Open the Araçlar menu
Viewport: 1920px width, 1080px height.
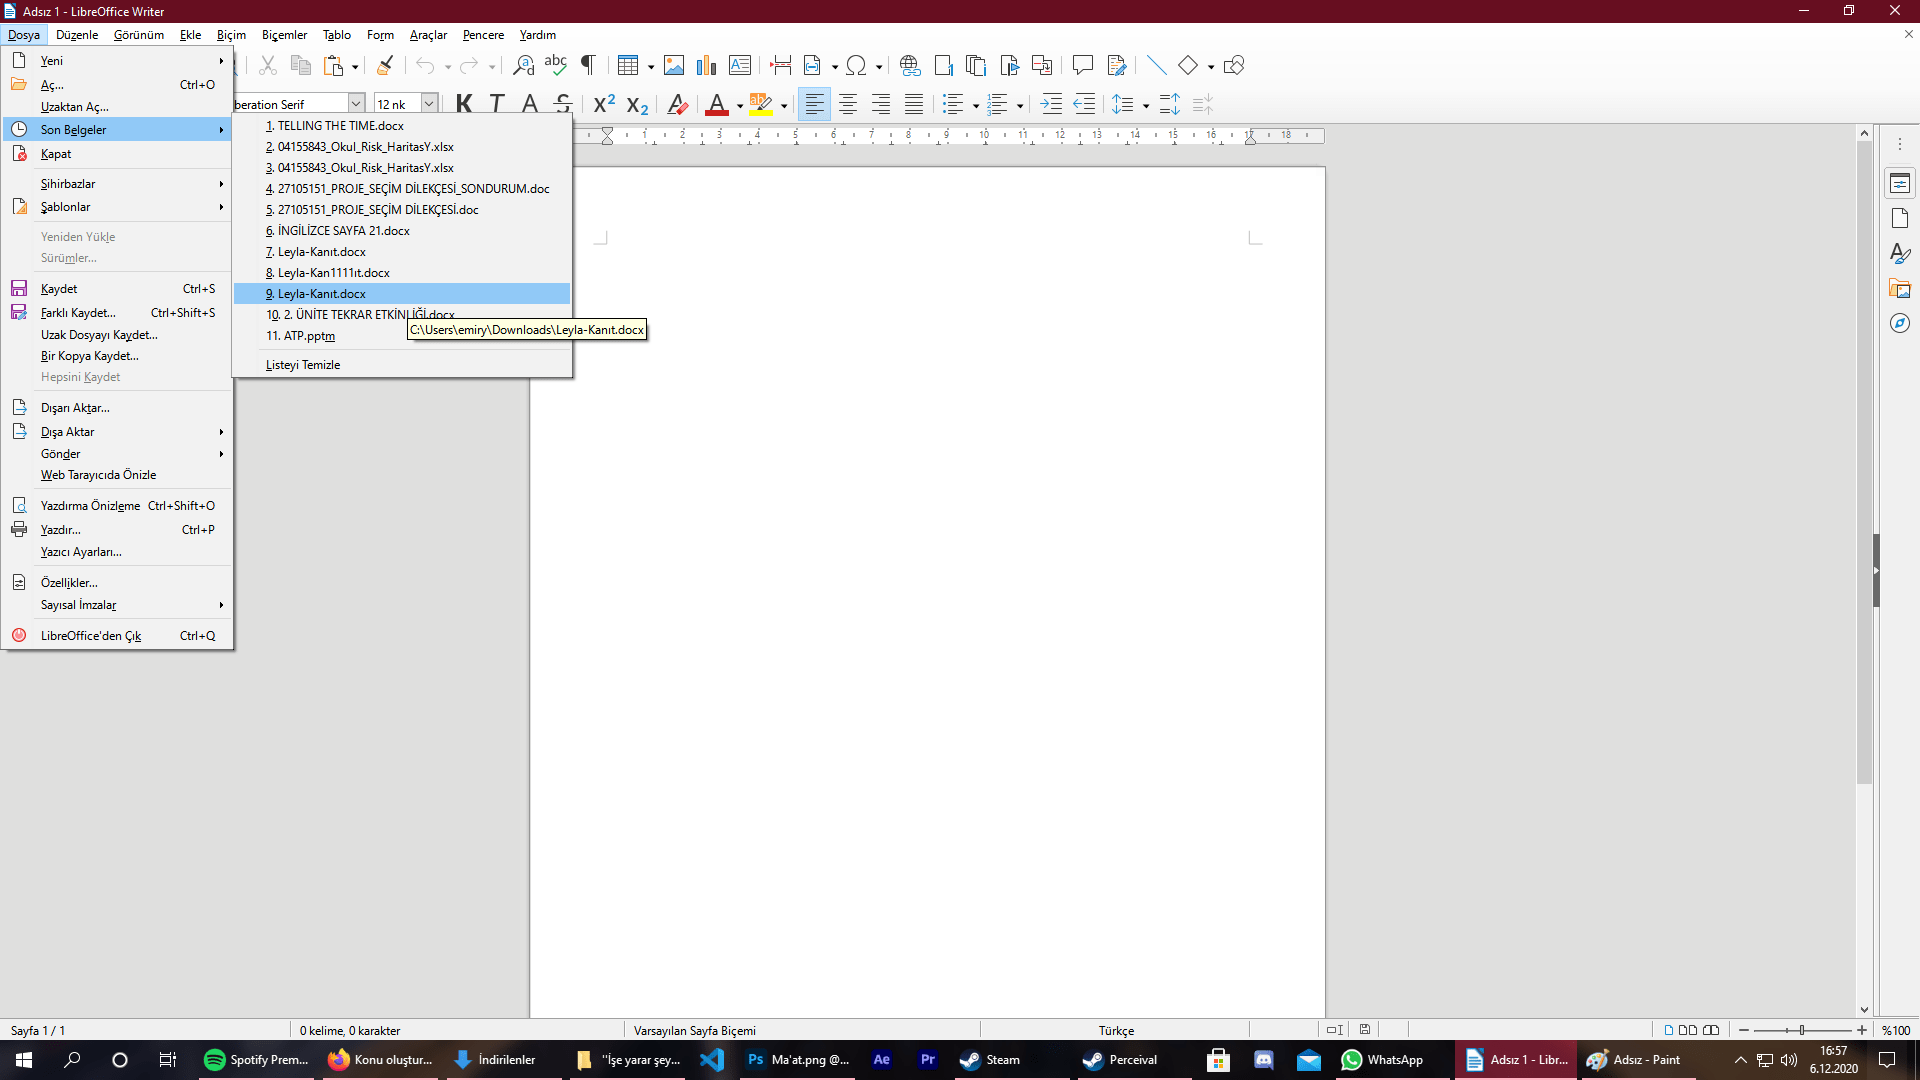pos(428,35)
